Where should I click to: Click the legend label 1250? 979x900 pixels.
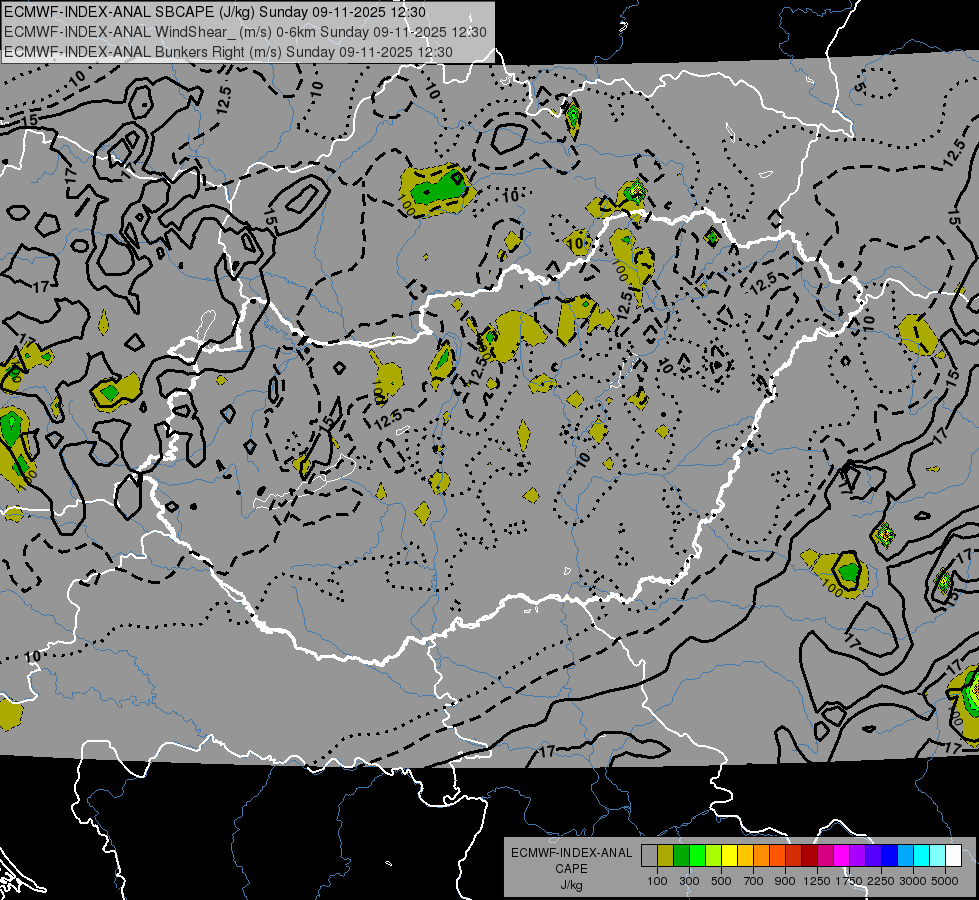click(817, 881)
